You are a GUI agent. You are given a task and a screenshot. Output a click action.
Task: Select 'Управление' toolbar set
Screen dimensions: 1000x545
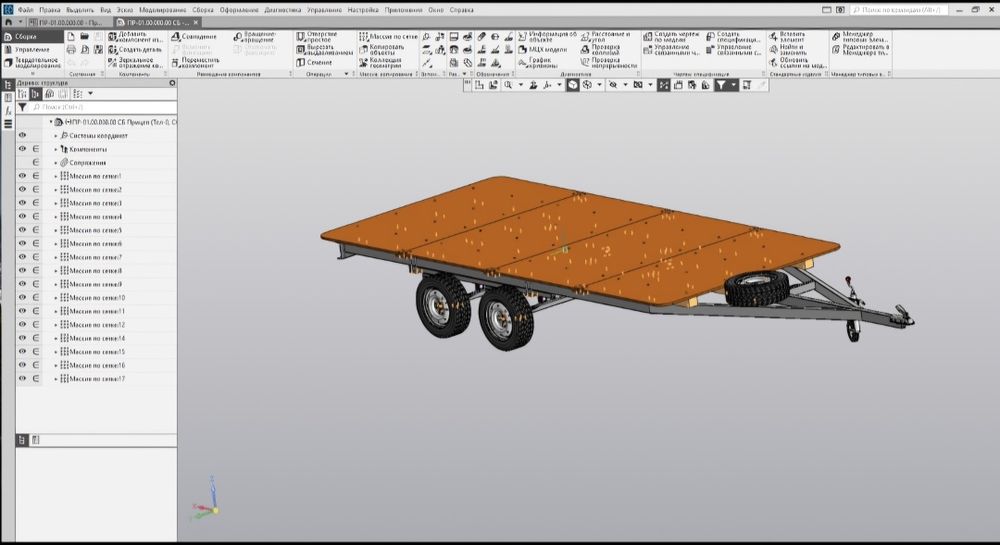32,50
